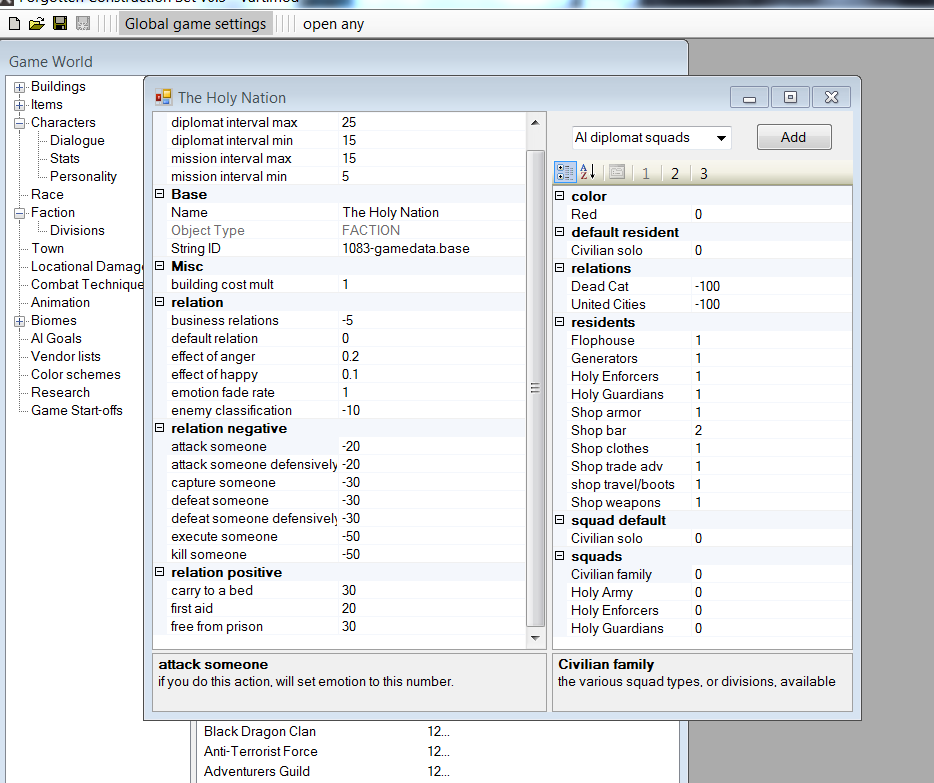934x783 pixels.
Task: Select Anti-Terrorist Force in background list
Action: (x=260, y=751)
